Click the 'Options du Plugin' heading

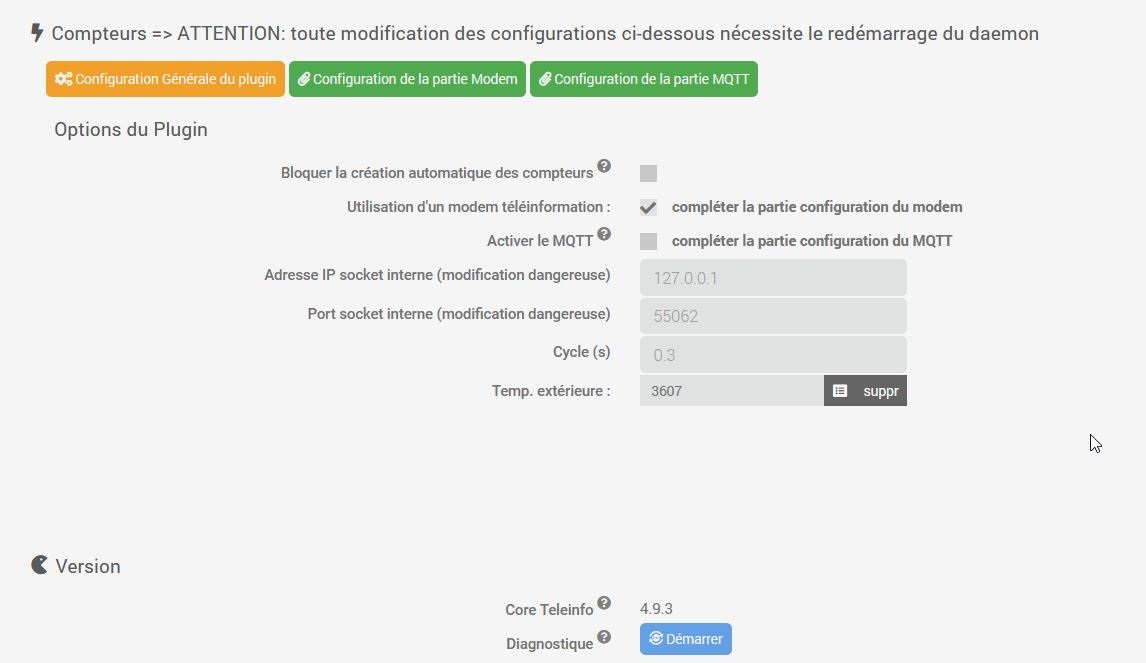131,129
